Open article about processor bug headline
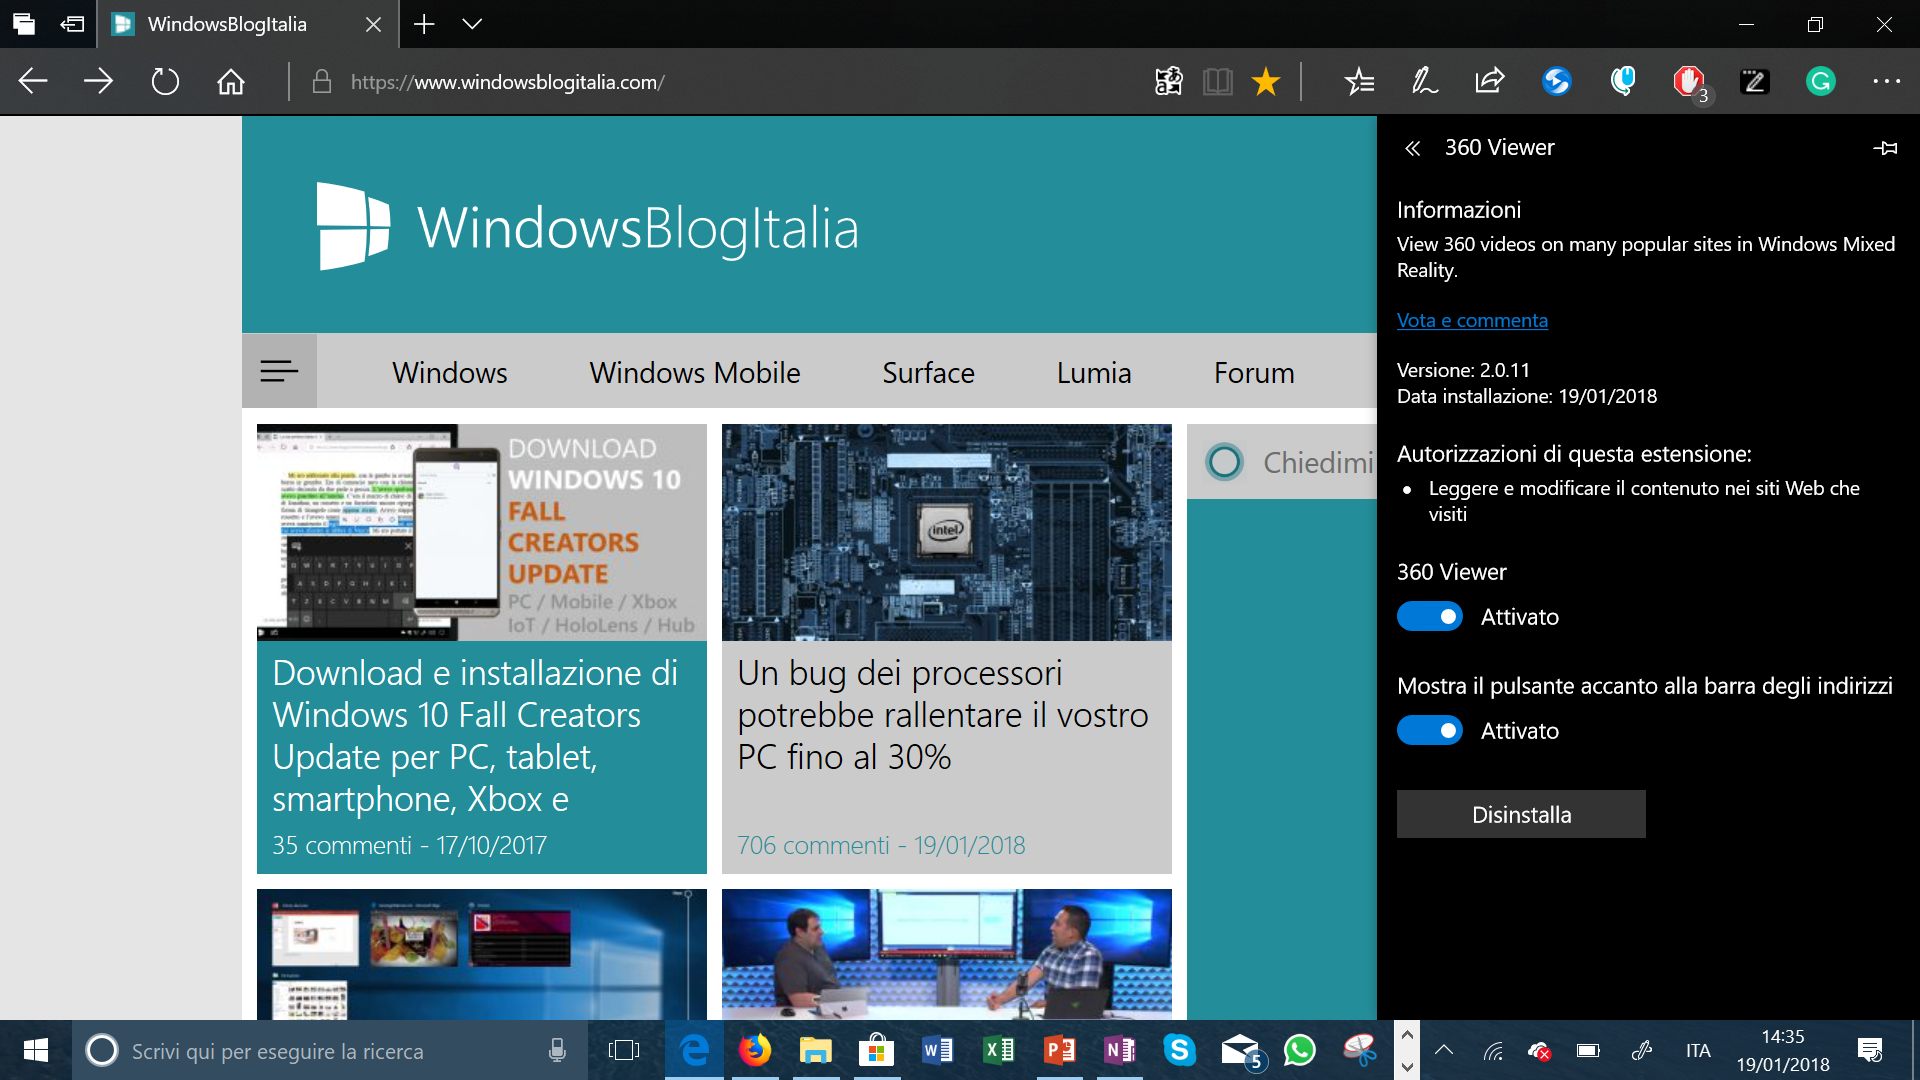The height and width of the screenshot is (1080, 1920). point(943,715)
